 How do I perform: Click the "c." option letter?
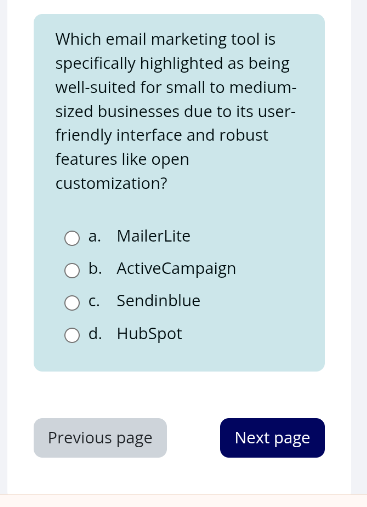[94, 301]
